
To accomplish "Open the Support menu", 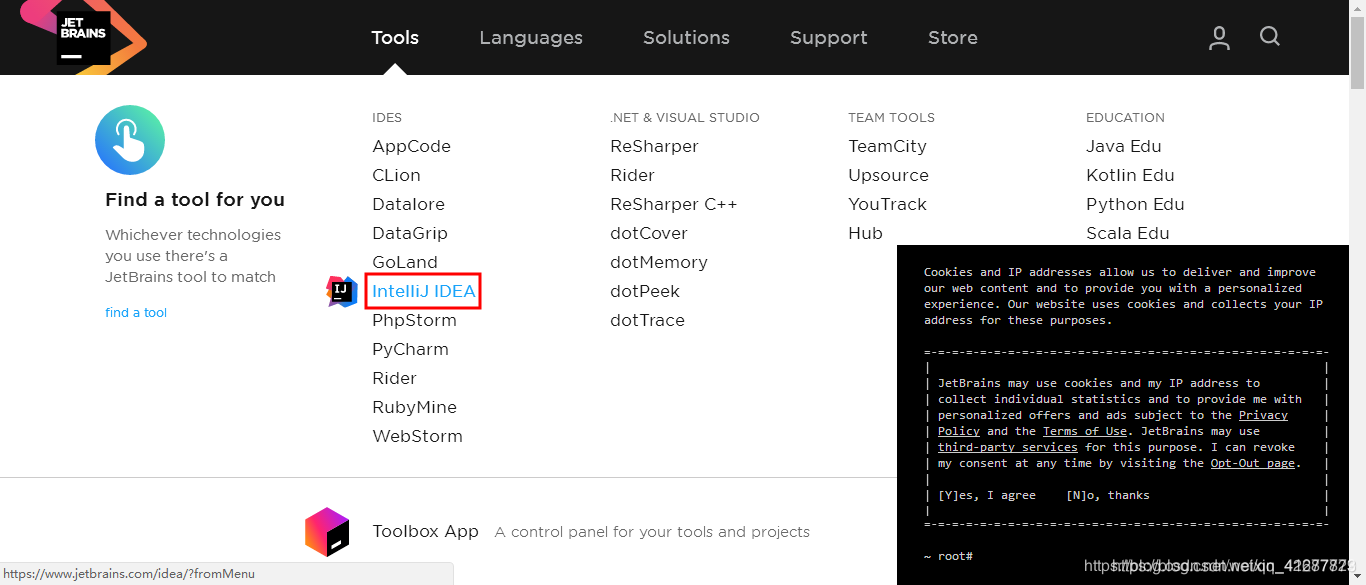I will point(828,38).
